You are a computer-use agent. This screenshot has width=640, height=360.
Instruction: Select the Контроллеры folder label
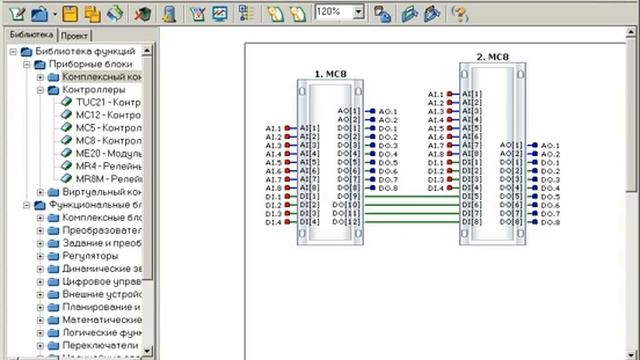tap(93, 90)
